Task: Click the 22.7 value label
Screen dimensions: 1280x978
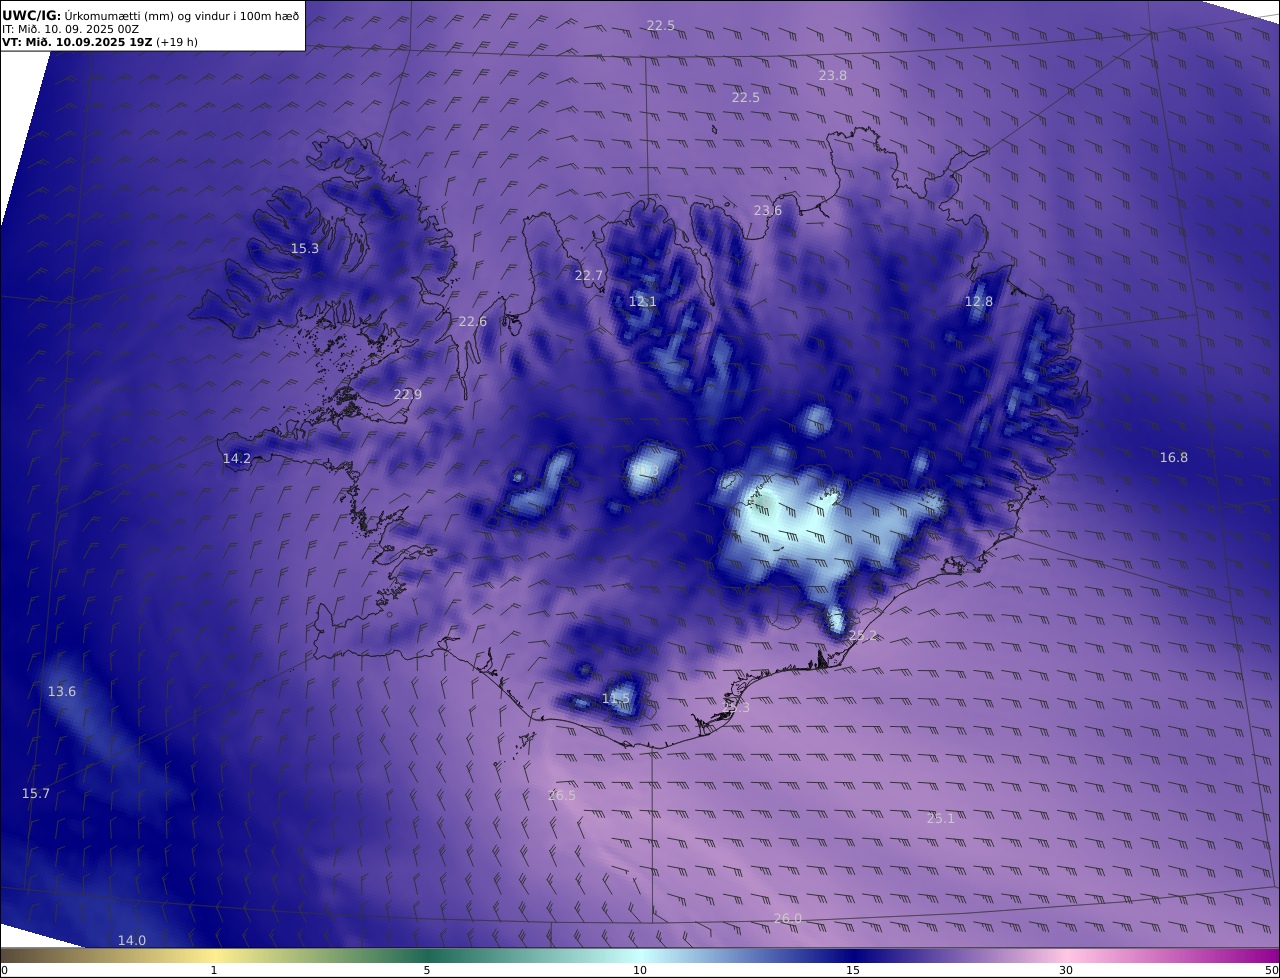Action: pos(589,275)
